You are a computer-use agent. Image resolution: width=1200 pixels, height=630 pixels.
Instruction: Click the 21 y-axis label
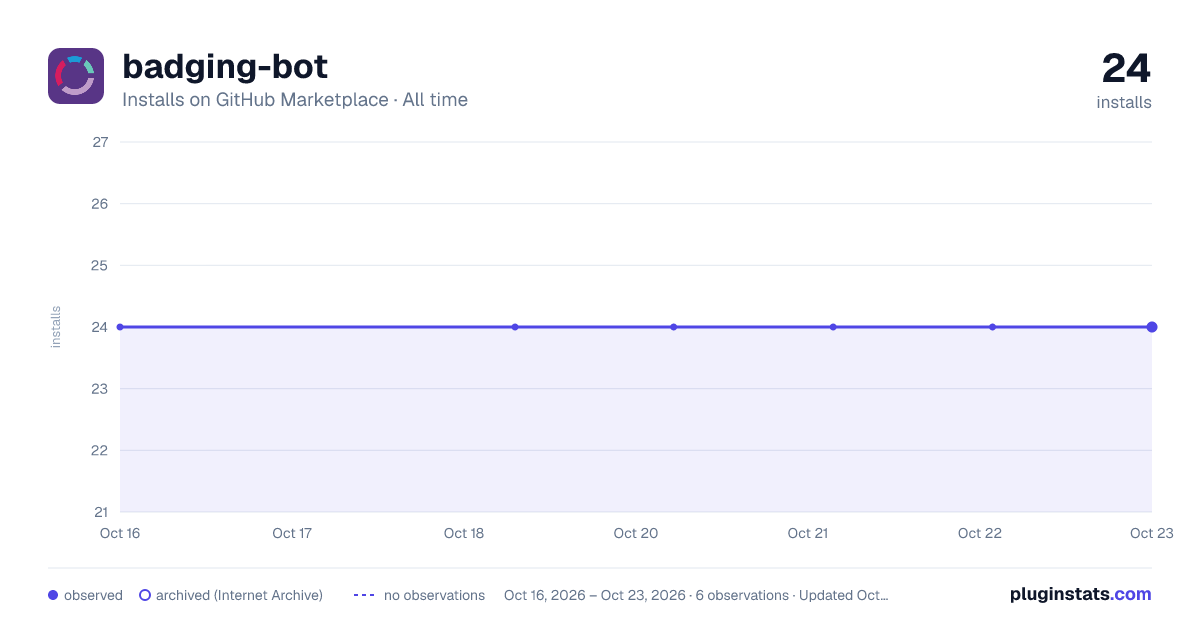pos(100,513)
